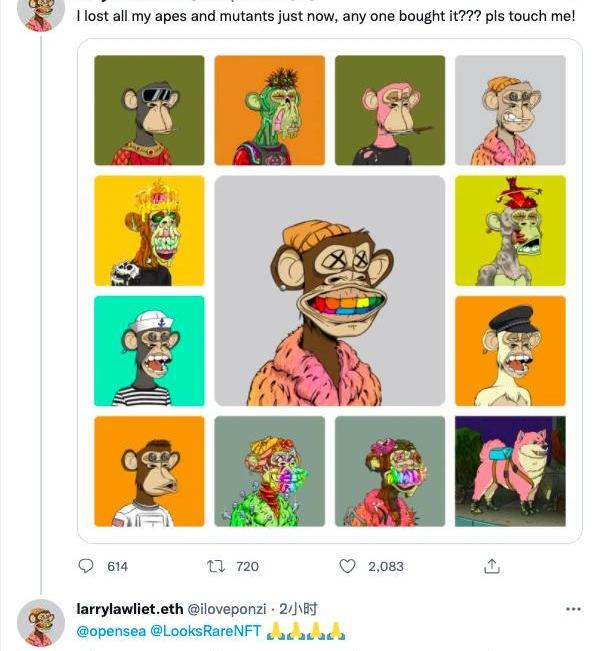The image size is (597, 651).
Task: Open the @opensea mention link
Action: [111, 631]
